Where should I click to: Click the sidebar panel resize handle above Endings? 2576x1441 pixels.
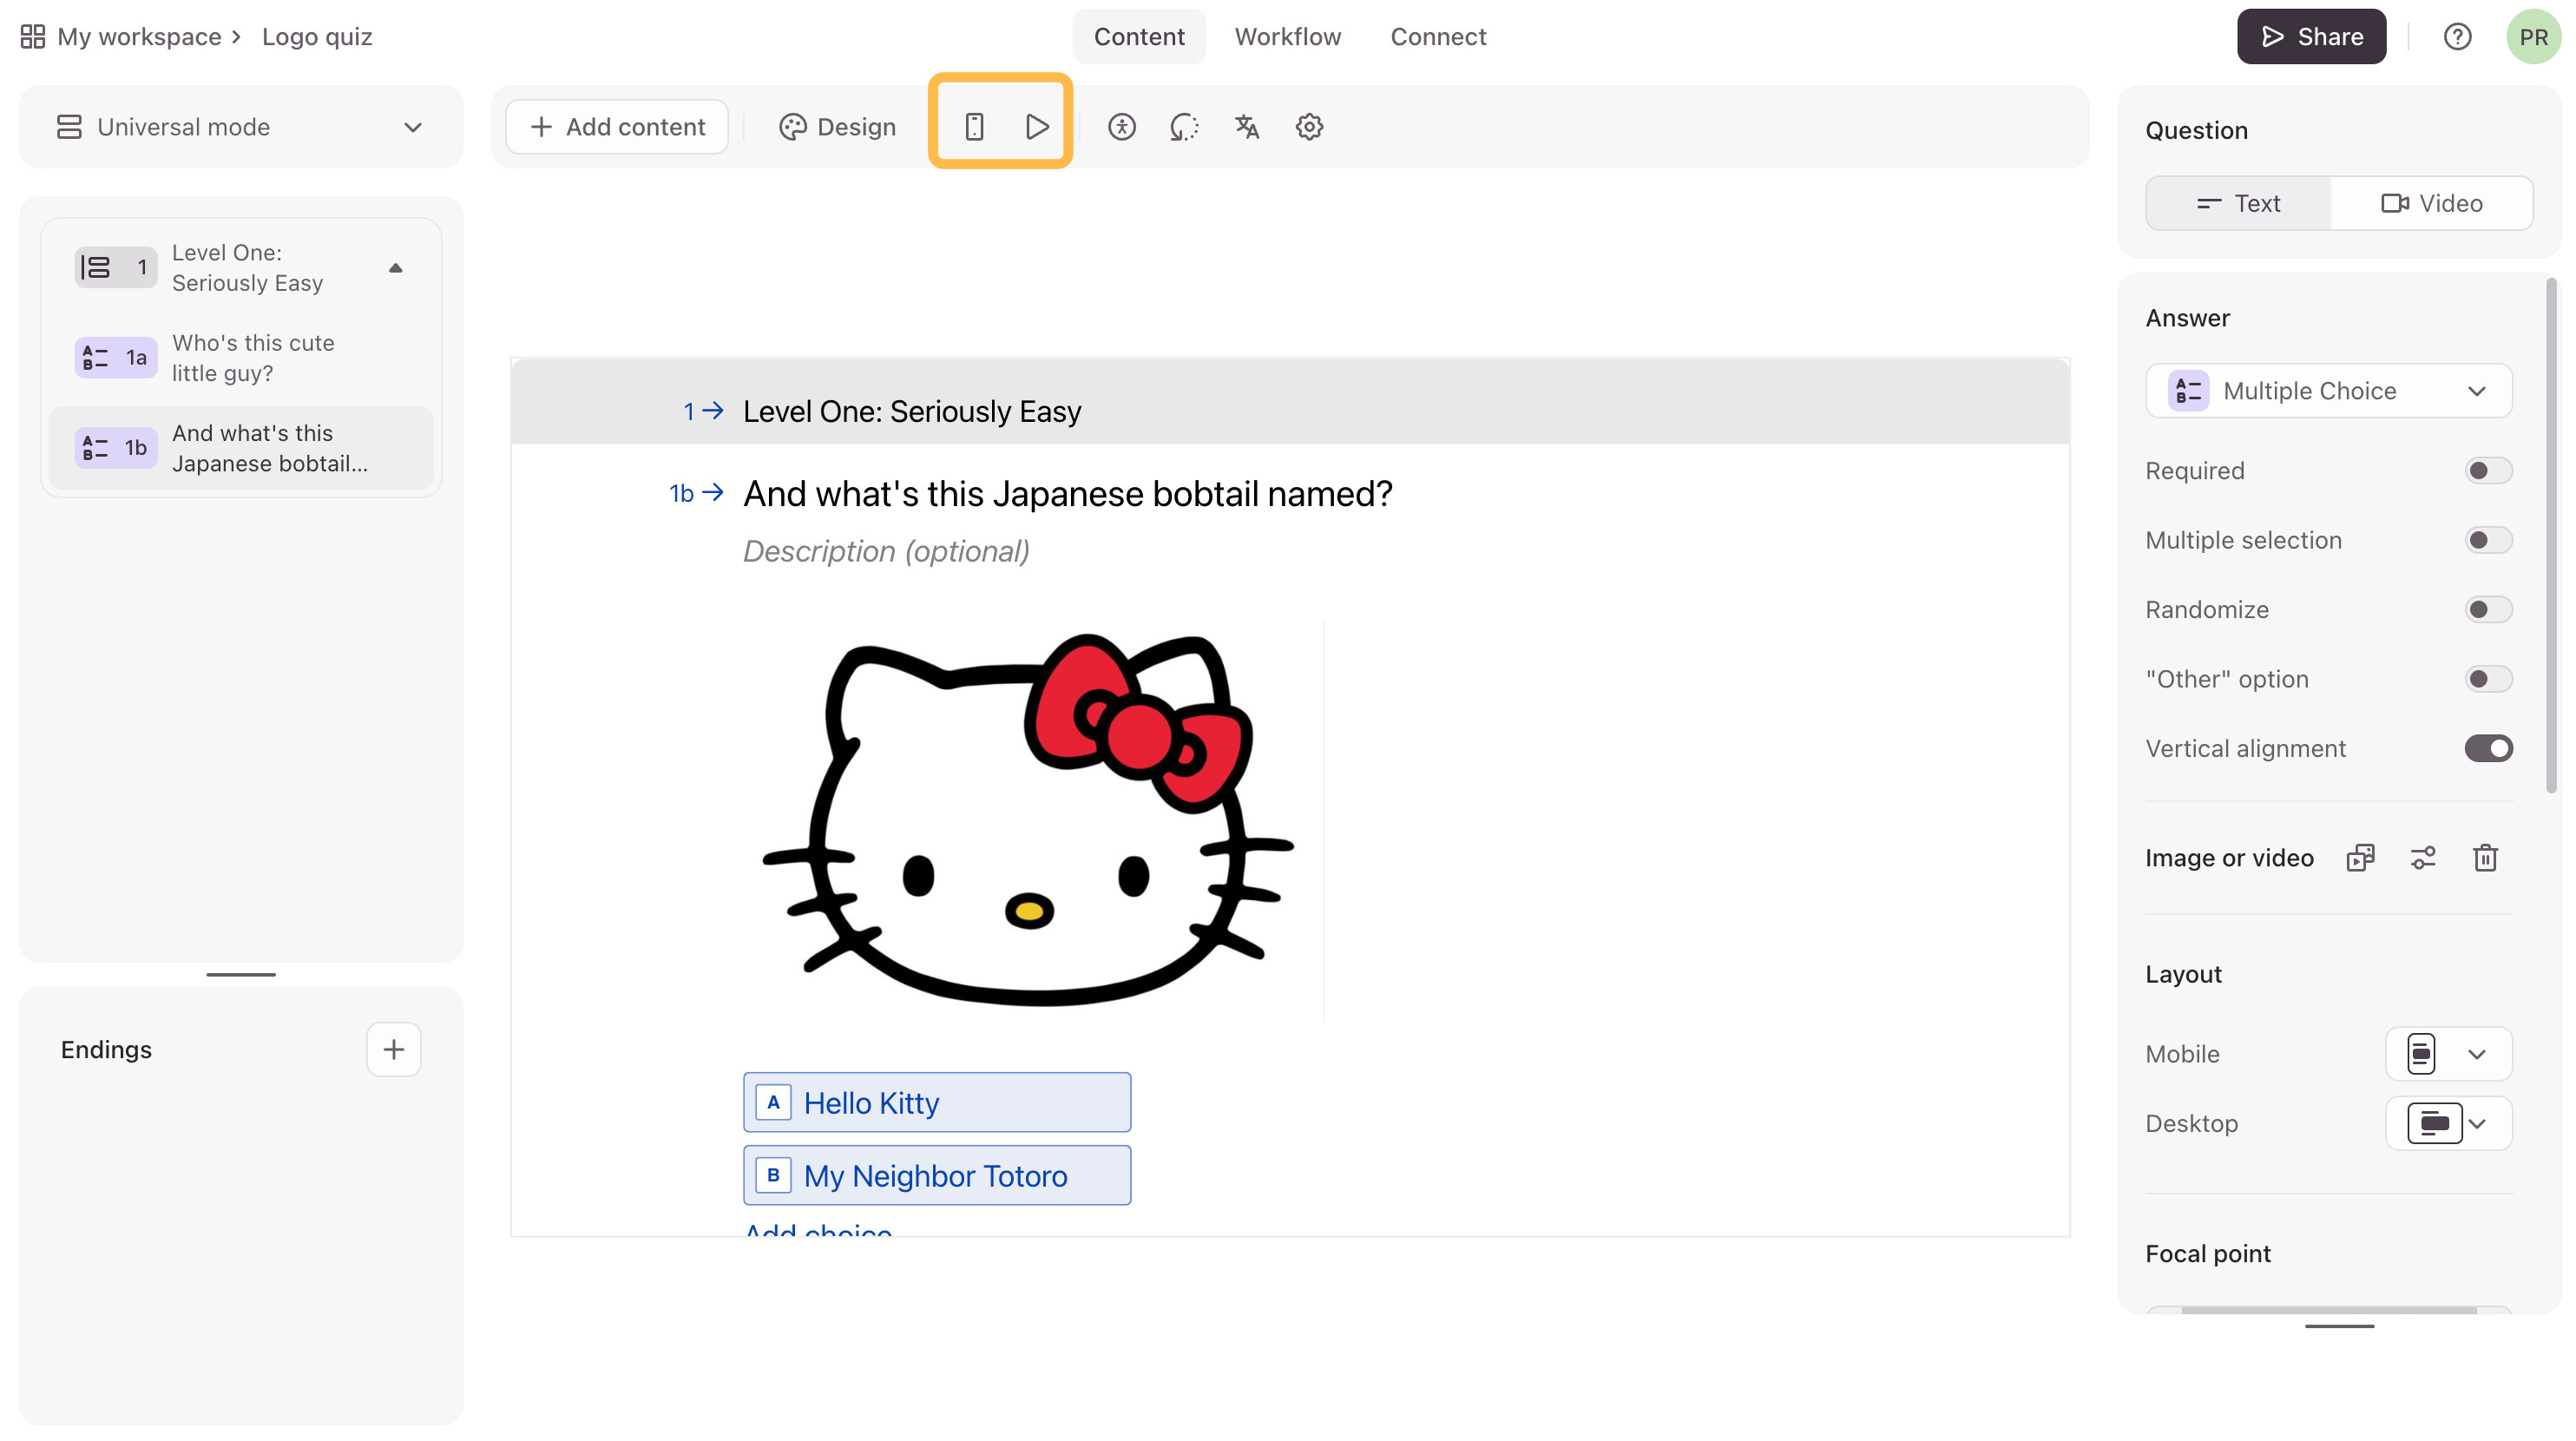click(241, 974)
